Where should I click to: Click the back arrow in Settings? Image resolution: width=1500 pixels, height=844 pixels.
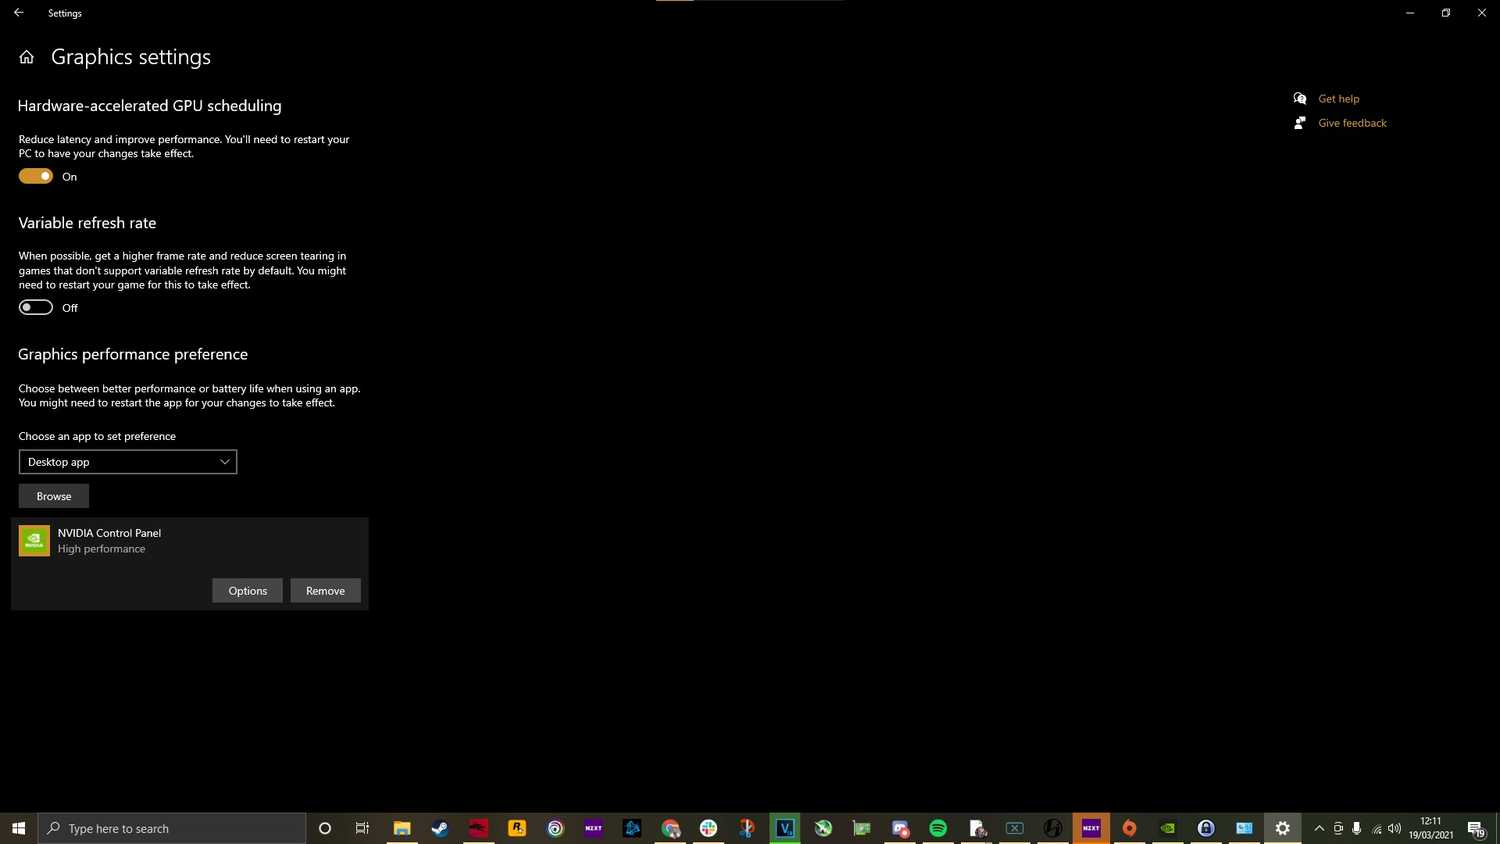(18, 13)
